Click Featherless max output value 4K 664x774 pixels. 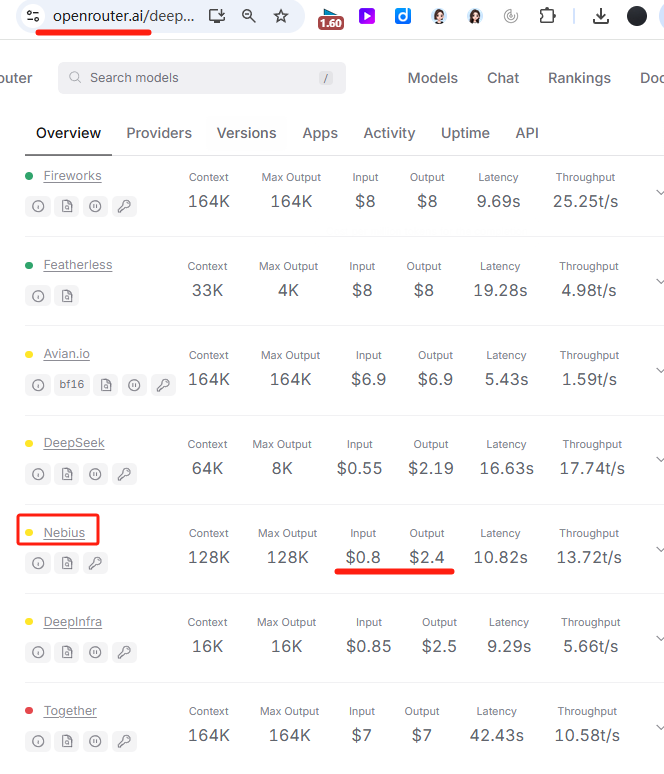288,290
